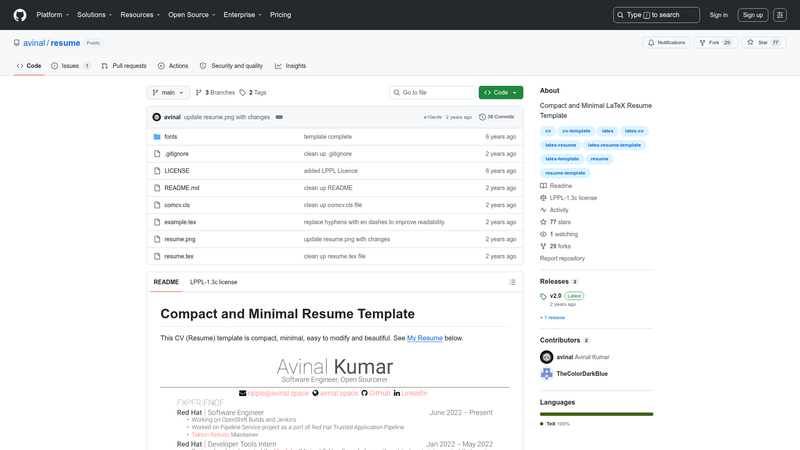This screenshot has height=450, width=800.
Task: Select the Code tab
Action: [29, 66]
